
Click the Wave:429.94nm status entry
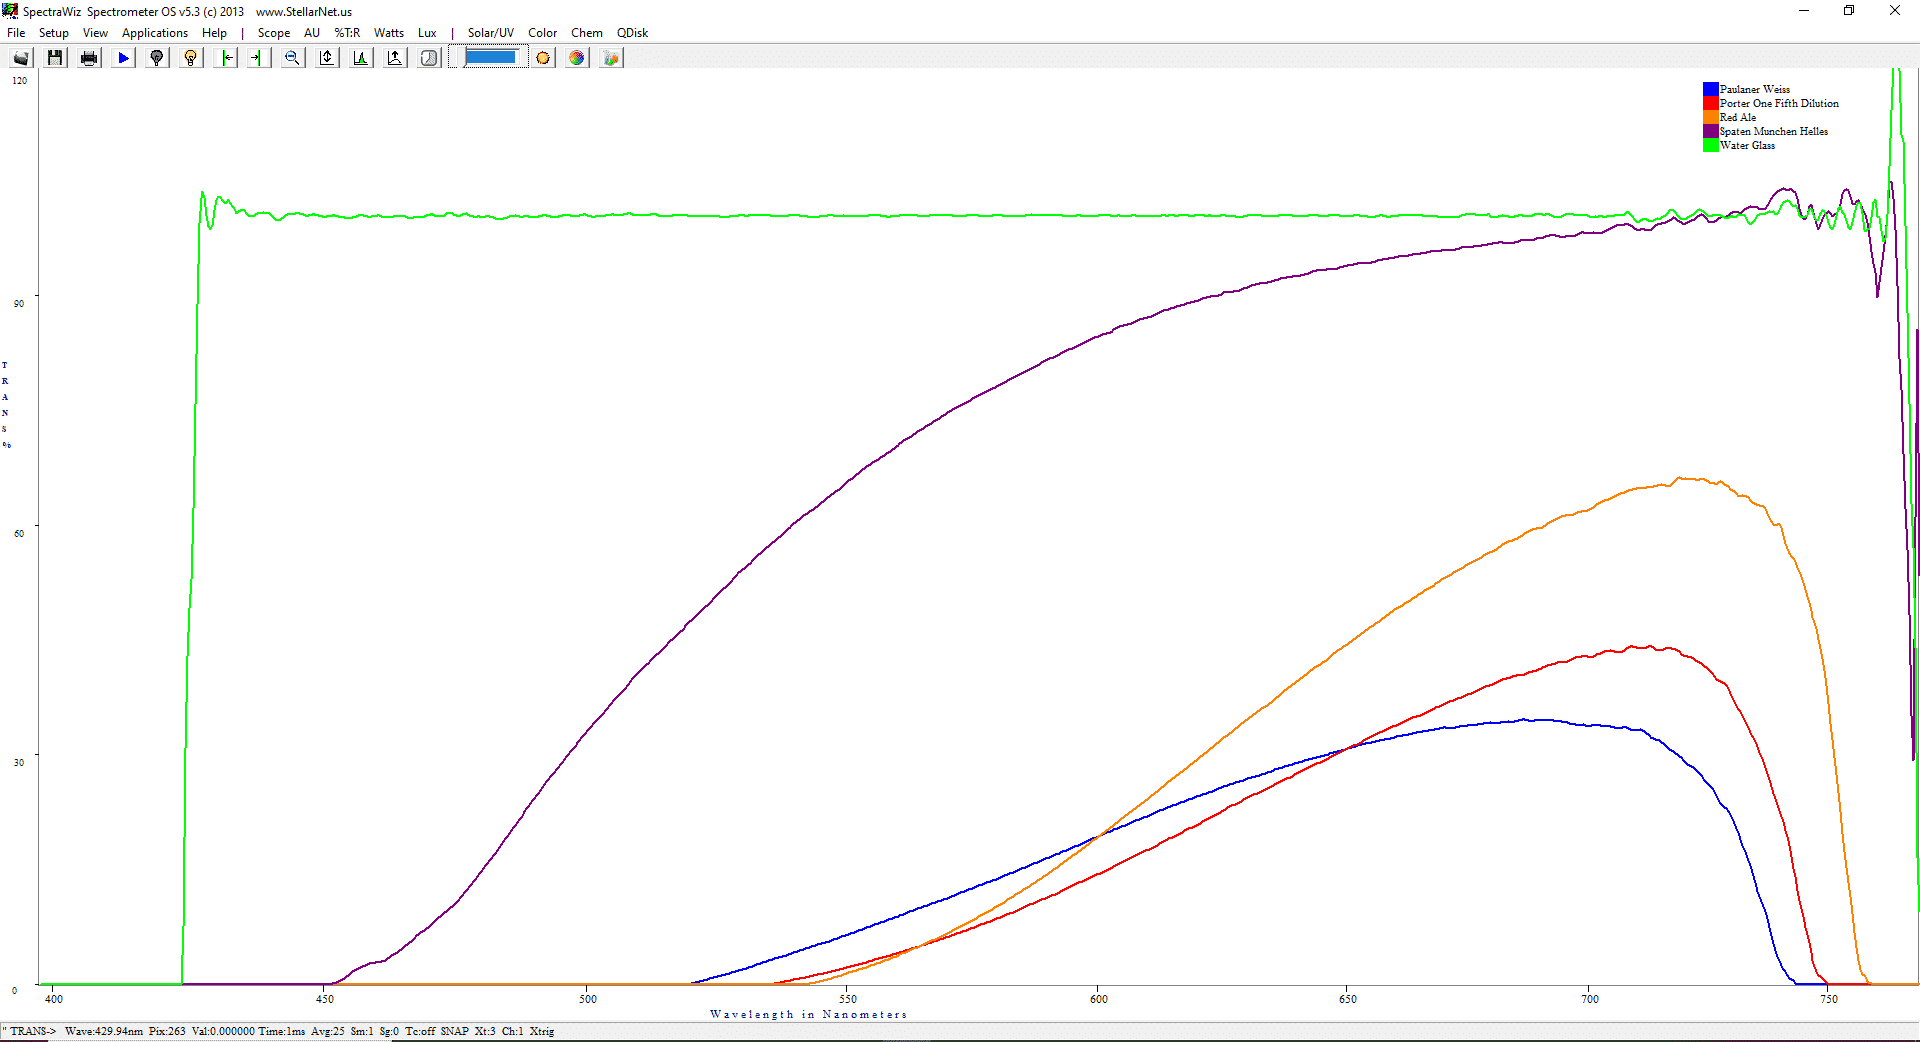click(x=104, y=1031)
